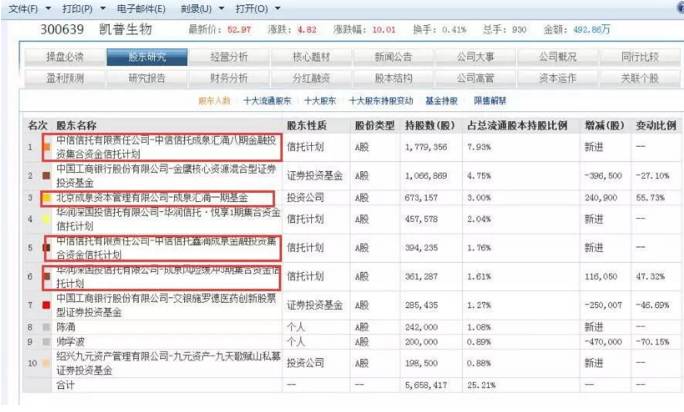Open the 经营分析 tab
Image resolution: width=684 pixels, height=412 pixels.
229,57
